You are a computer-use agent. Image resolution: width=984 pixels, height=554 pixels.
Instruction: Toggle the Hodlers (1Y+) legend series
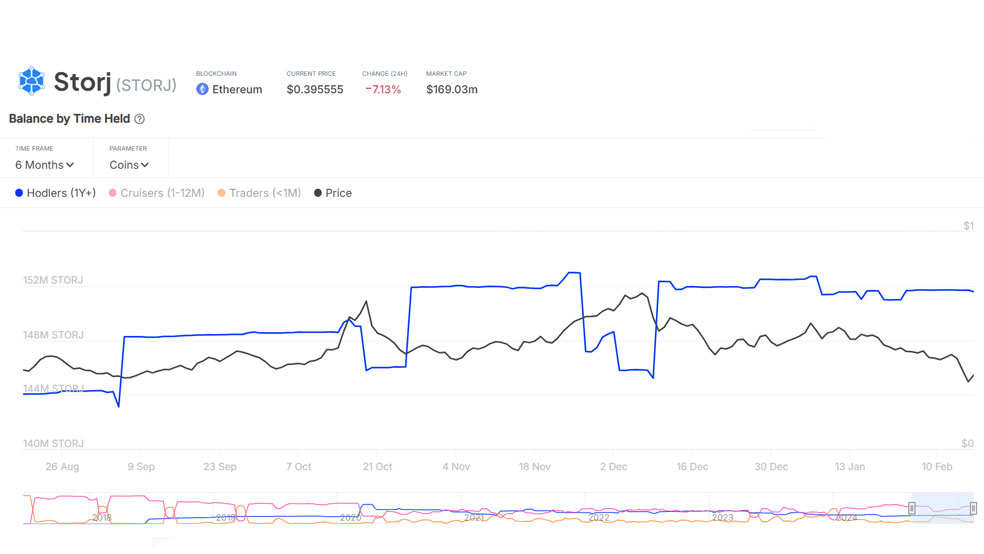pyautogui.click(x=55, y=193)
